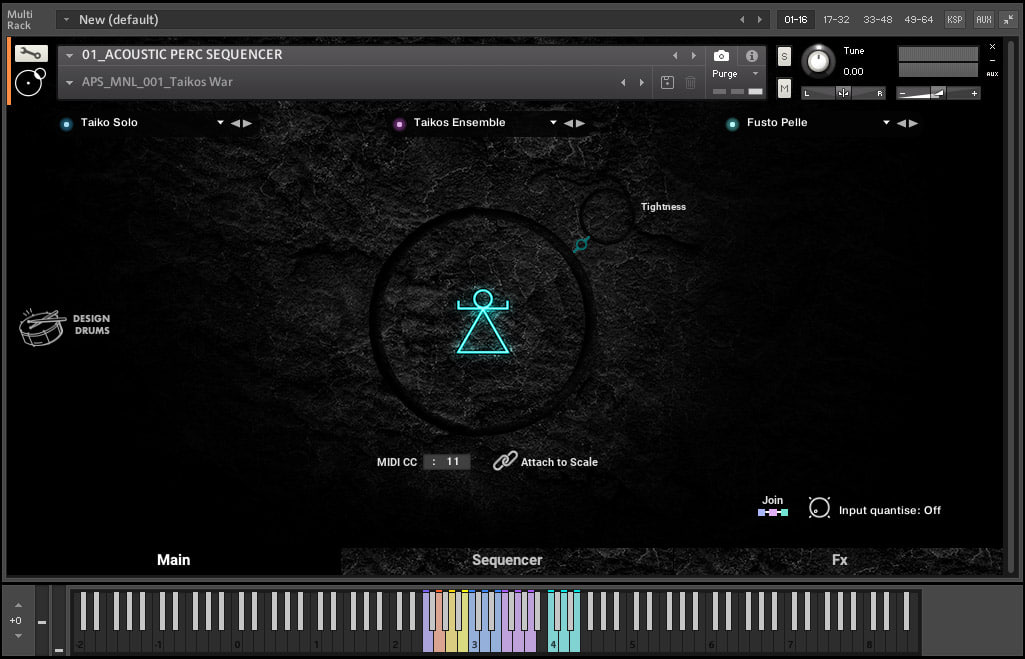Image resolution: width=1025 pixels, height=659 pixels.
Task: Take a snapshot with the camera icon
Action: tap(721, 56)
